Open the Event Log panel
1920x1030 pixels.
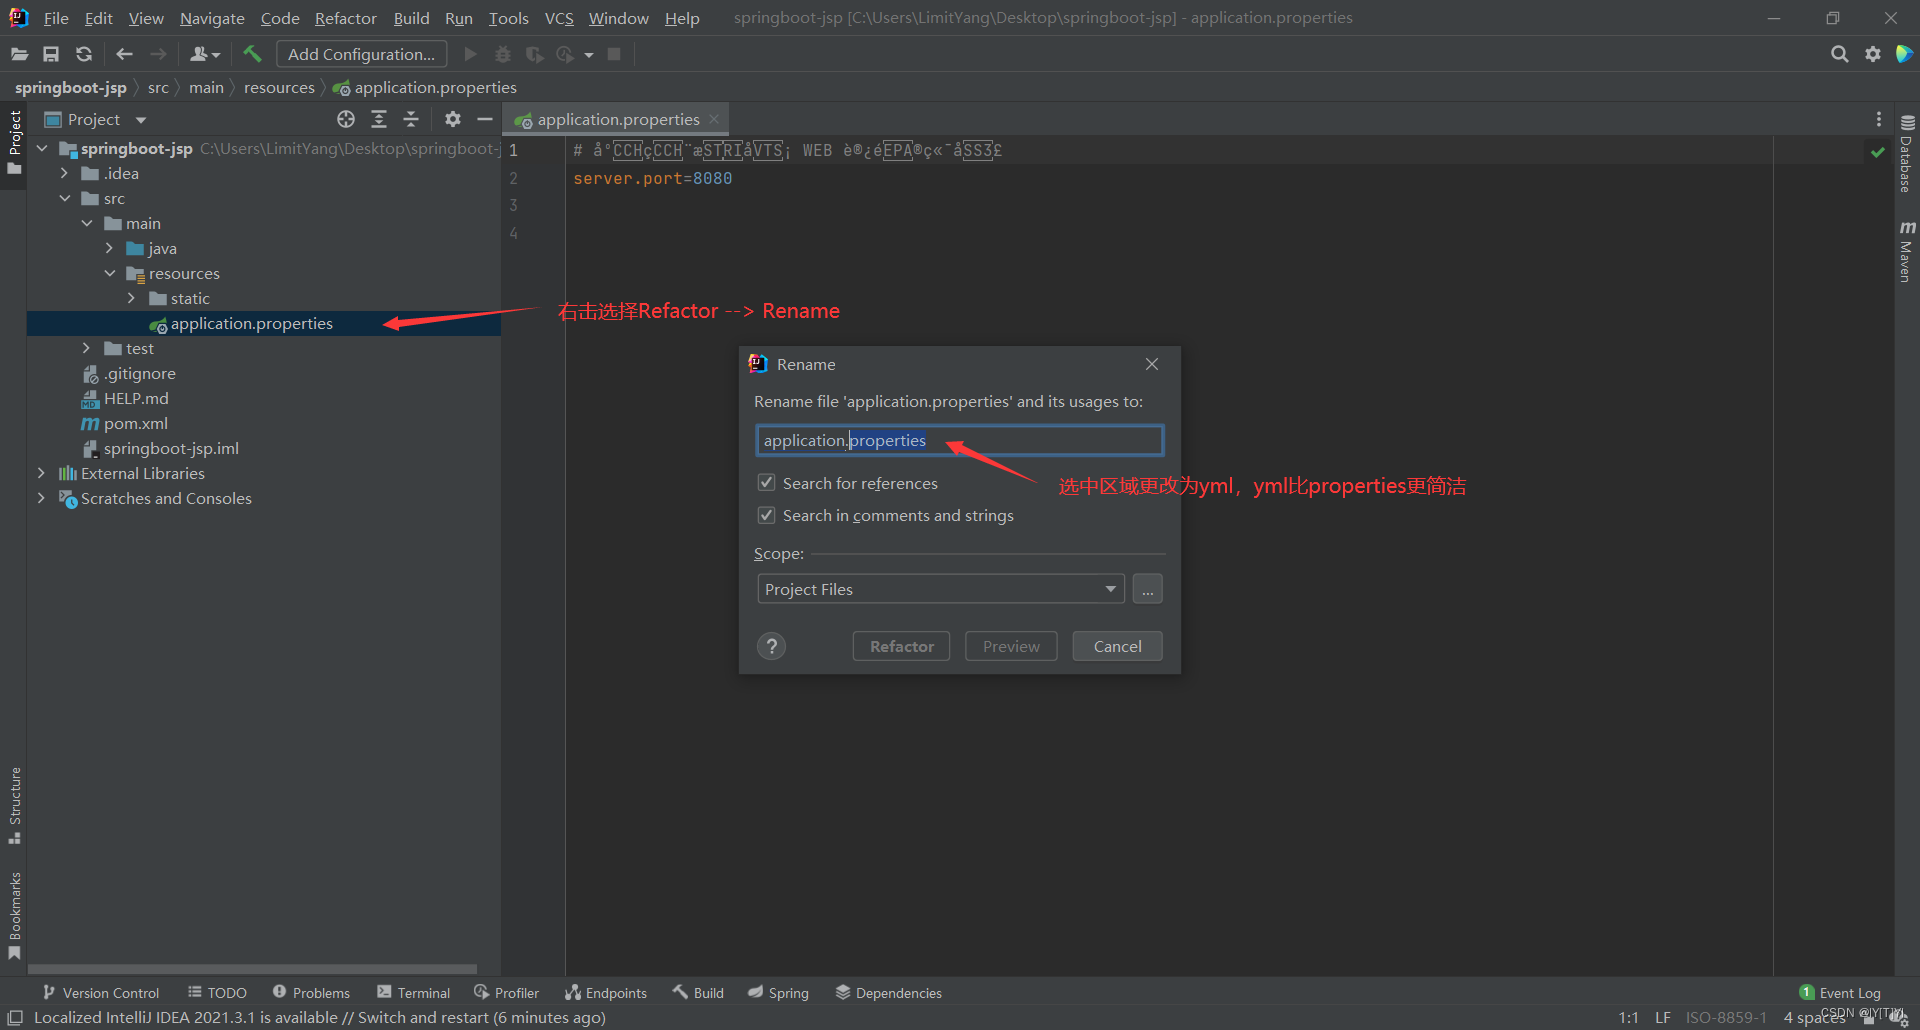coord(1840,992)
